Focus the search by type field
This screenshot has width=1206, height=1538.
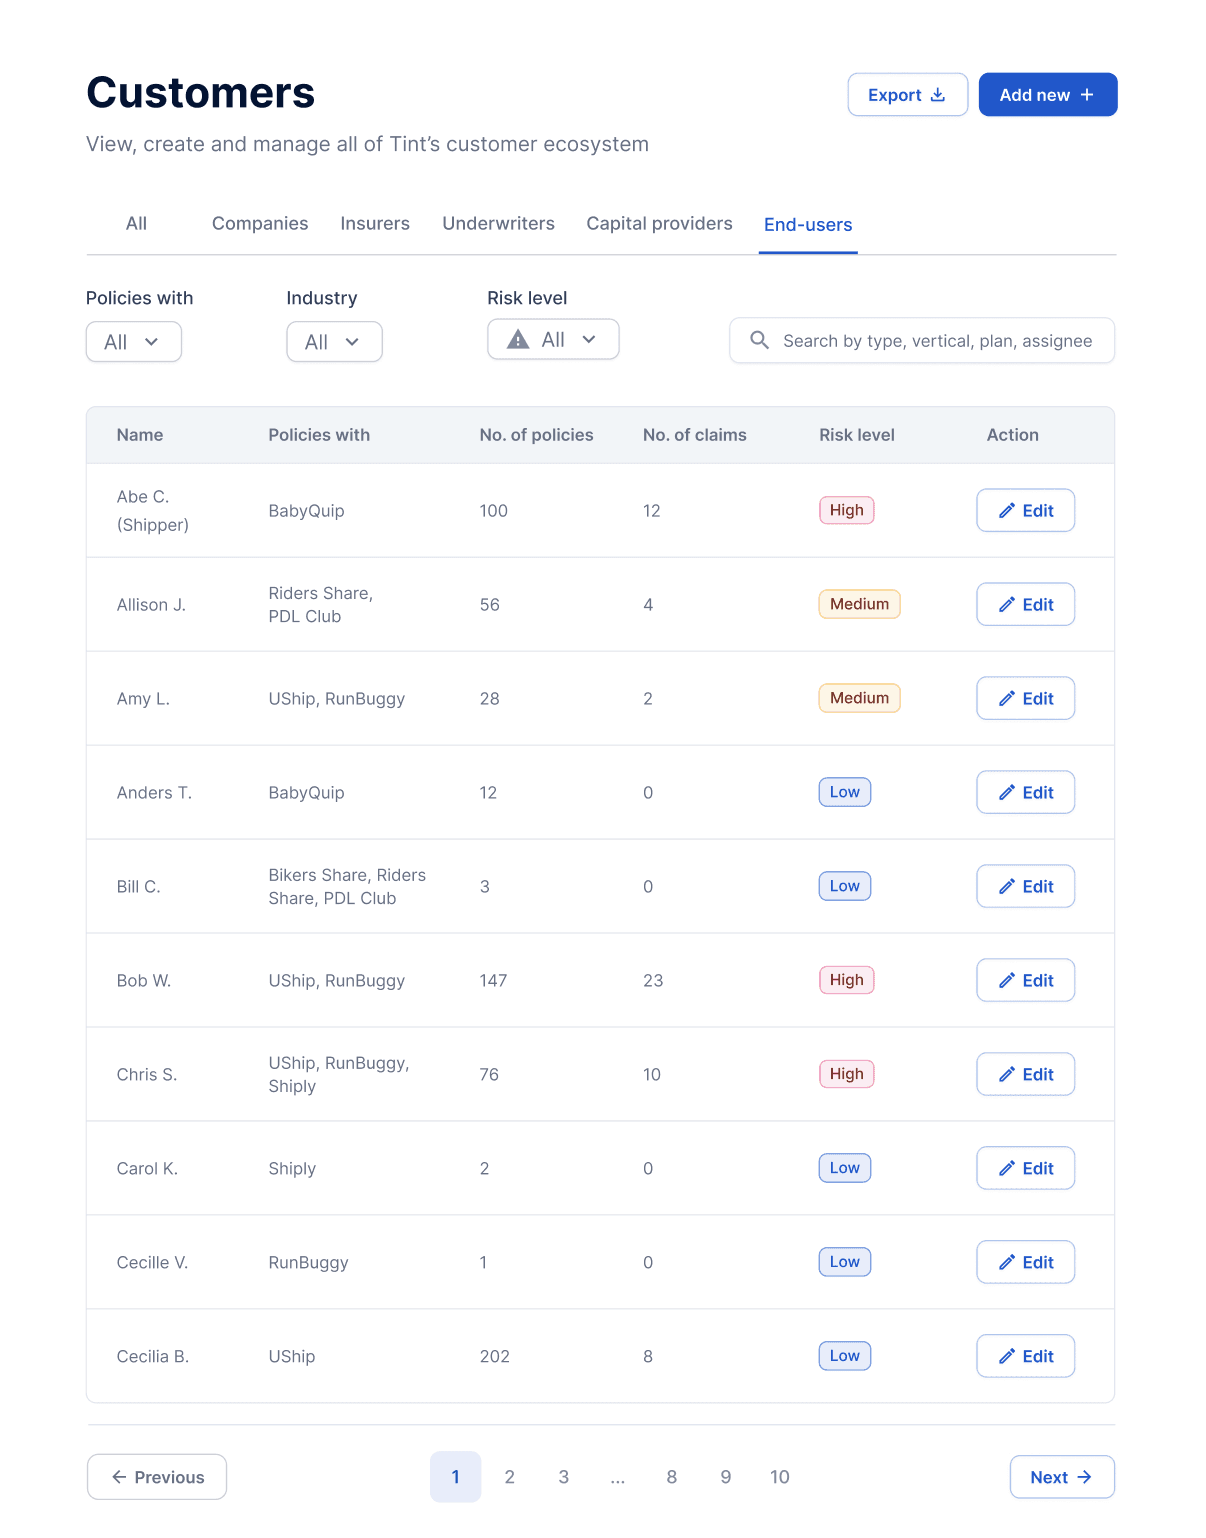(x=922, y=341)
